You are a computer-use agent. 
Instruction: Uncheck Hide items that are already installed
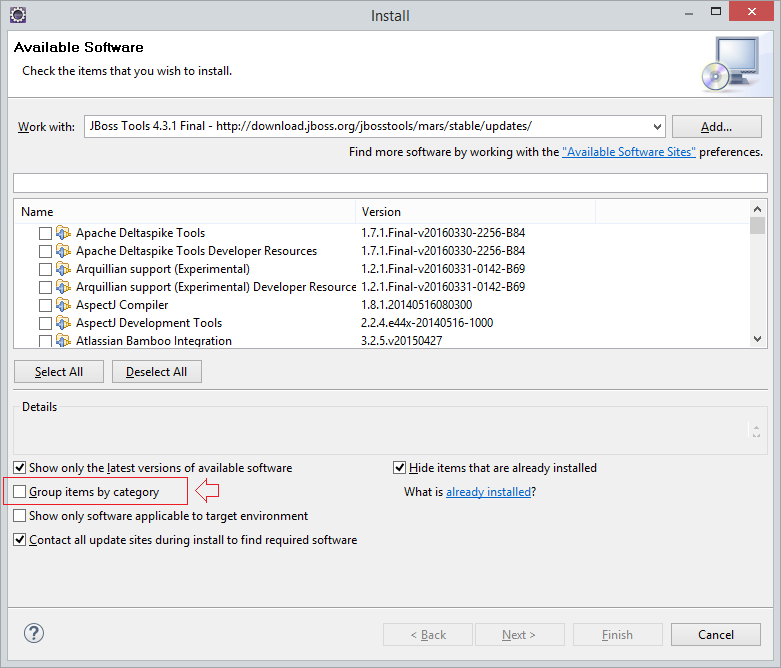pos(399,467)
